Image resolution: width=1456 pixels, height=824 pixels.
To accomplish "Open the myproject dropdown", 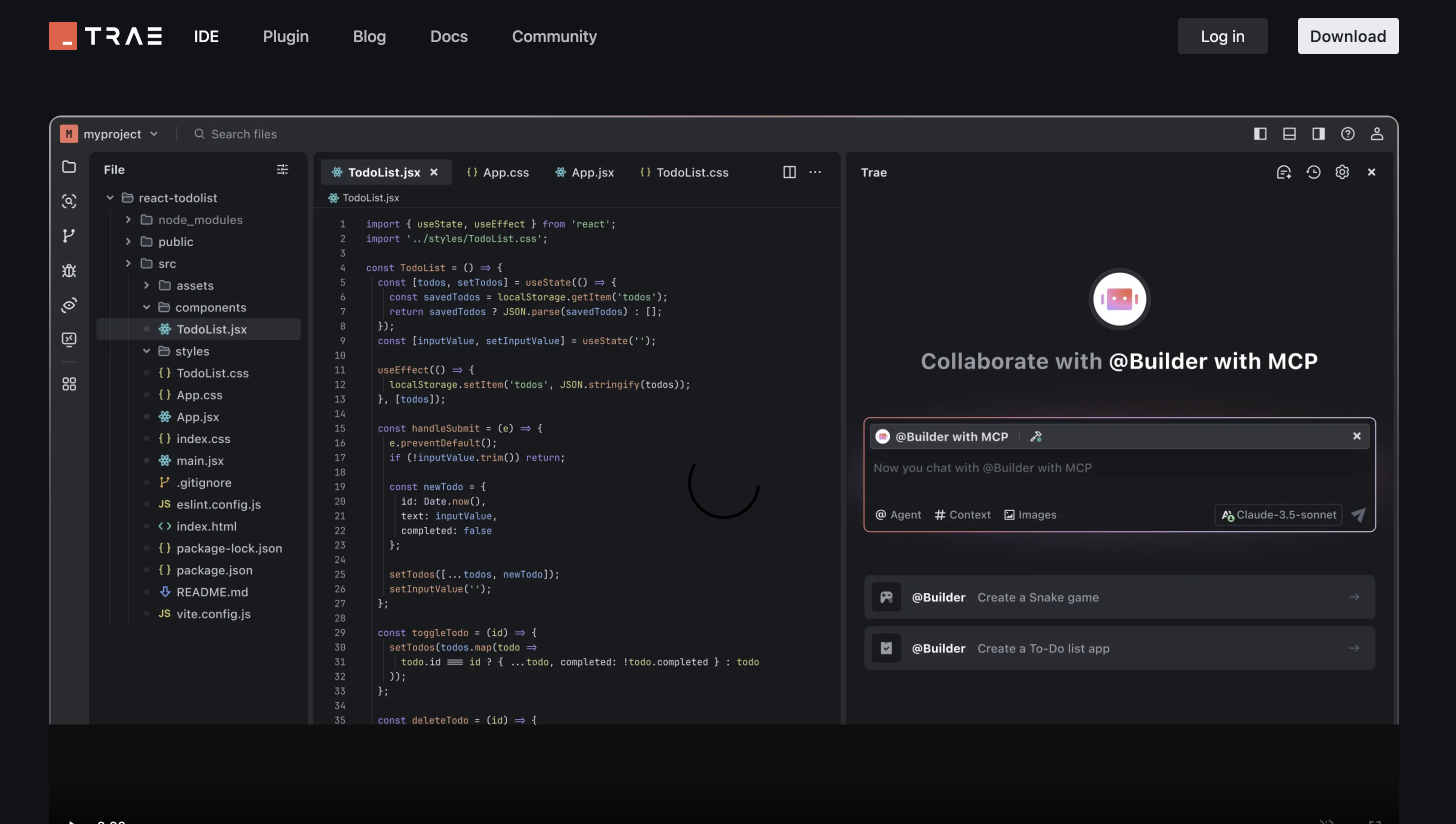I will tap(110, 134).
